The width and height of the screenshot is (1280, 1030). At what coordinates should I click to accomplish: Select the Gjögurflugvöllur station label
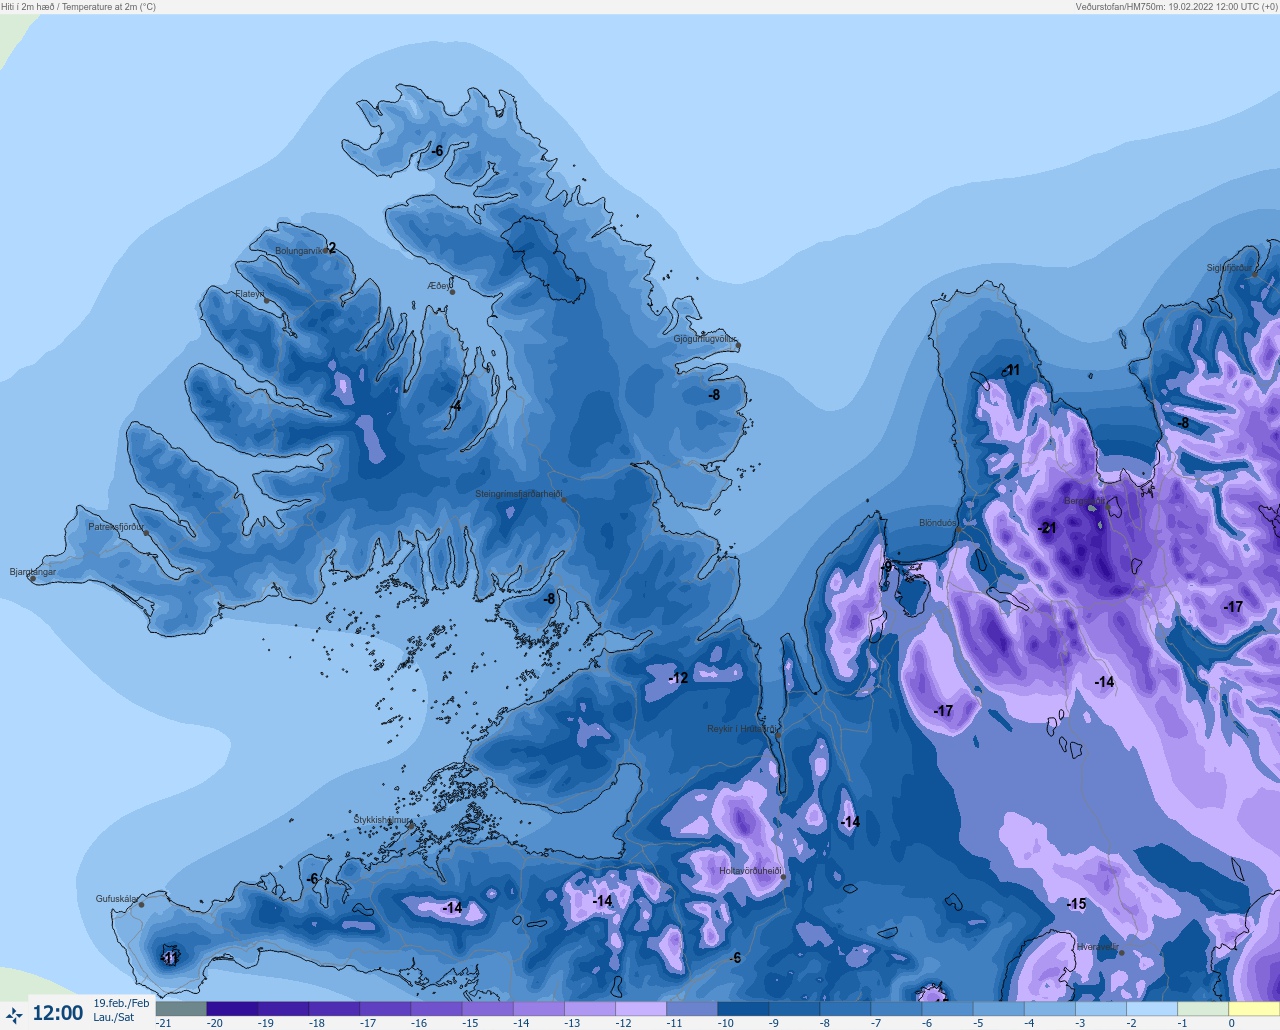click(x=705, y=339)
